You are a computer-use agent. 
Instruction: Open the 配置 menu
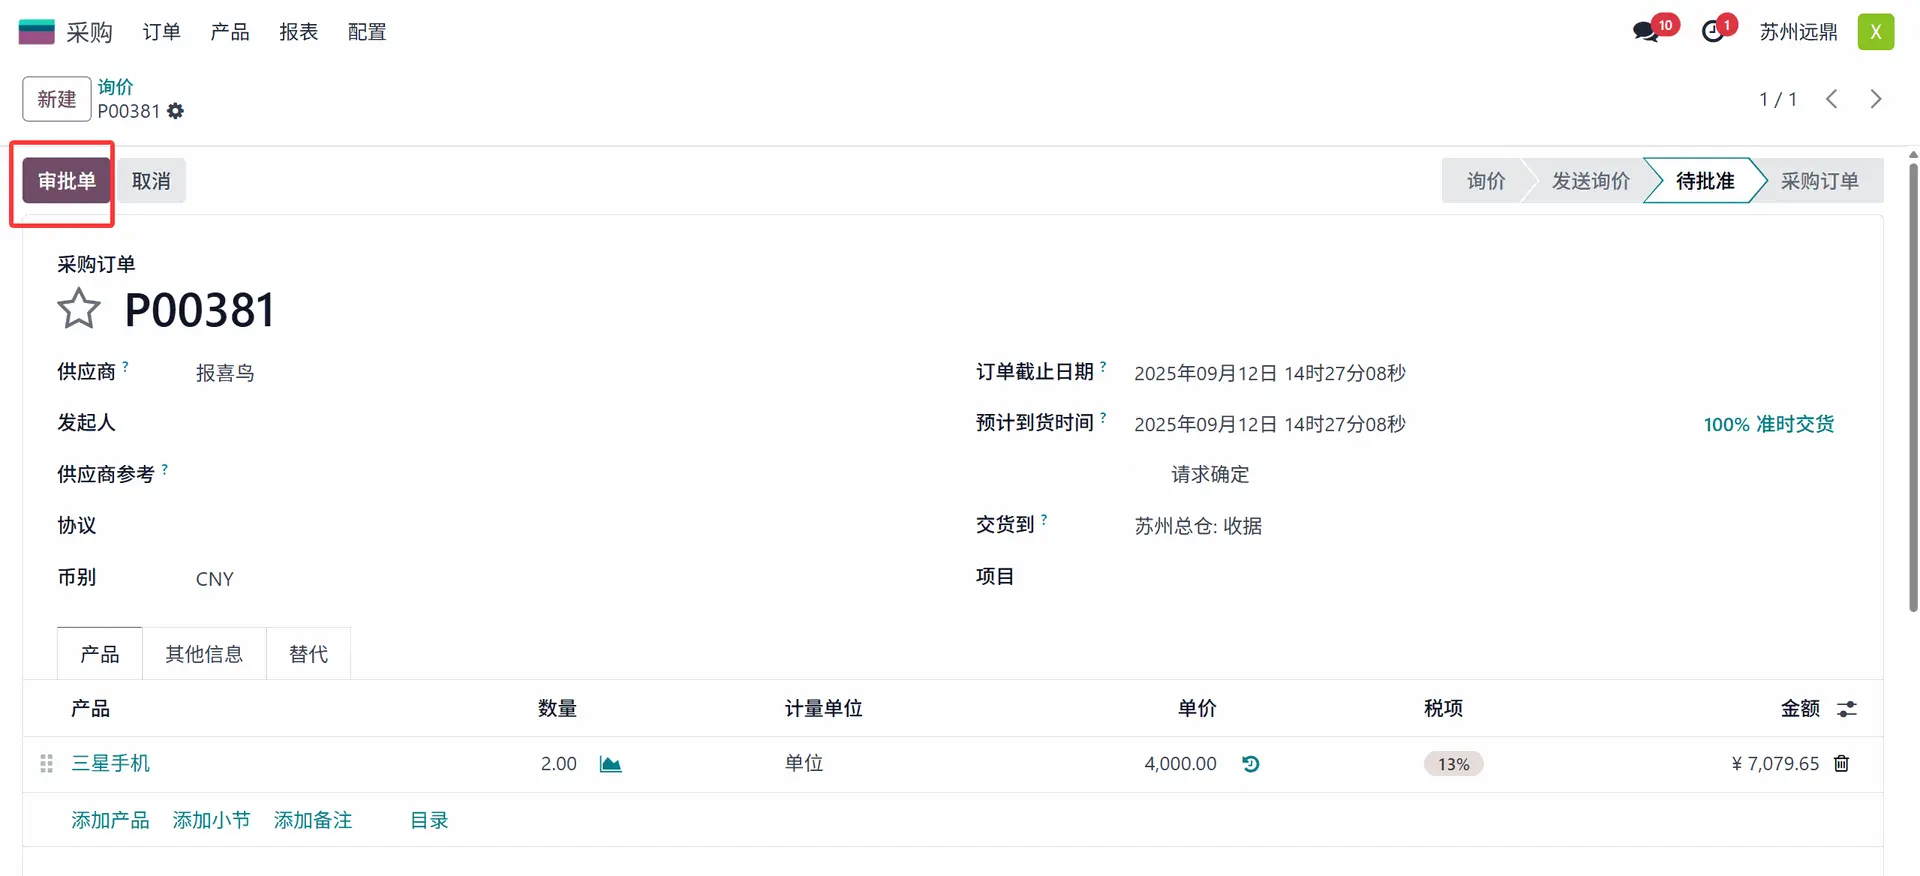[367, 32]
